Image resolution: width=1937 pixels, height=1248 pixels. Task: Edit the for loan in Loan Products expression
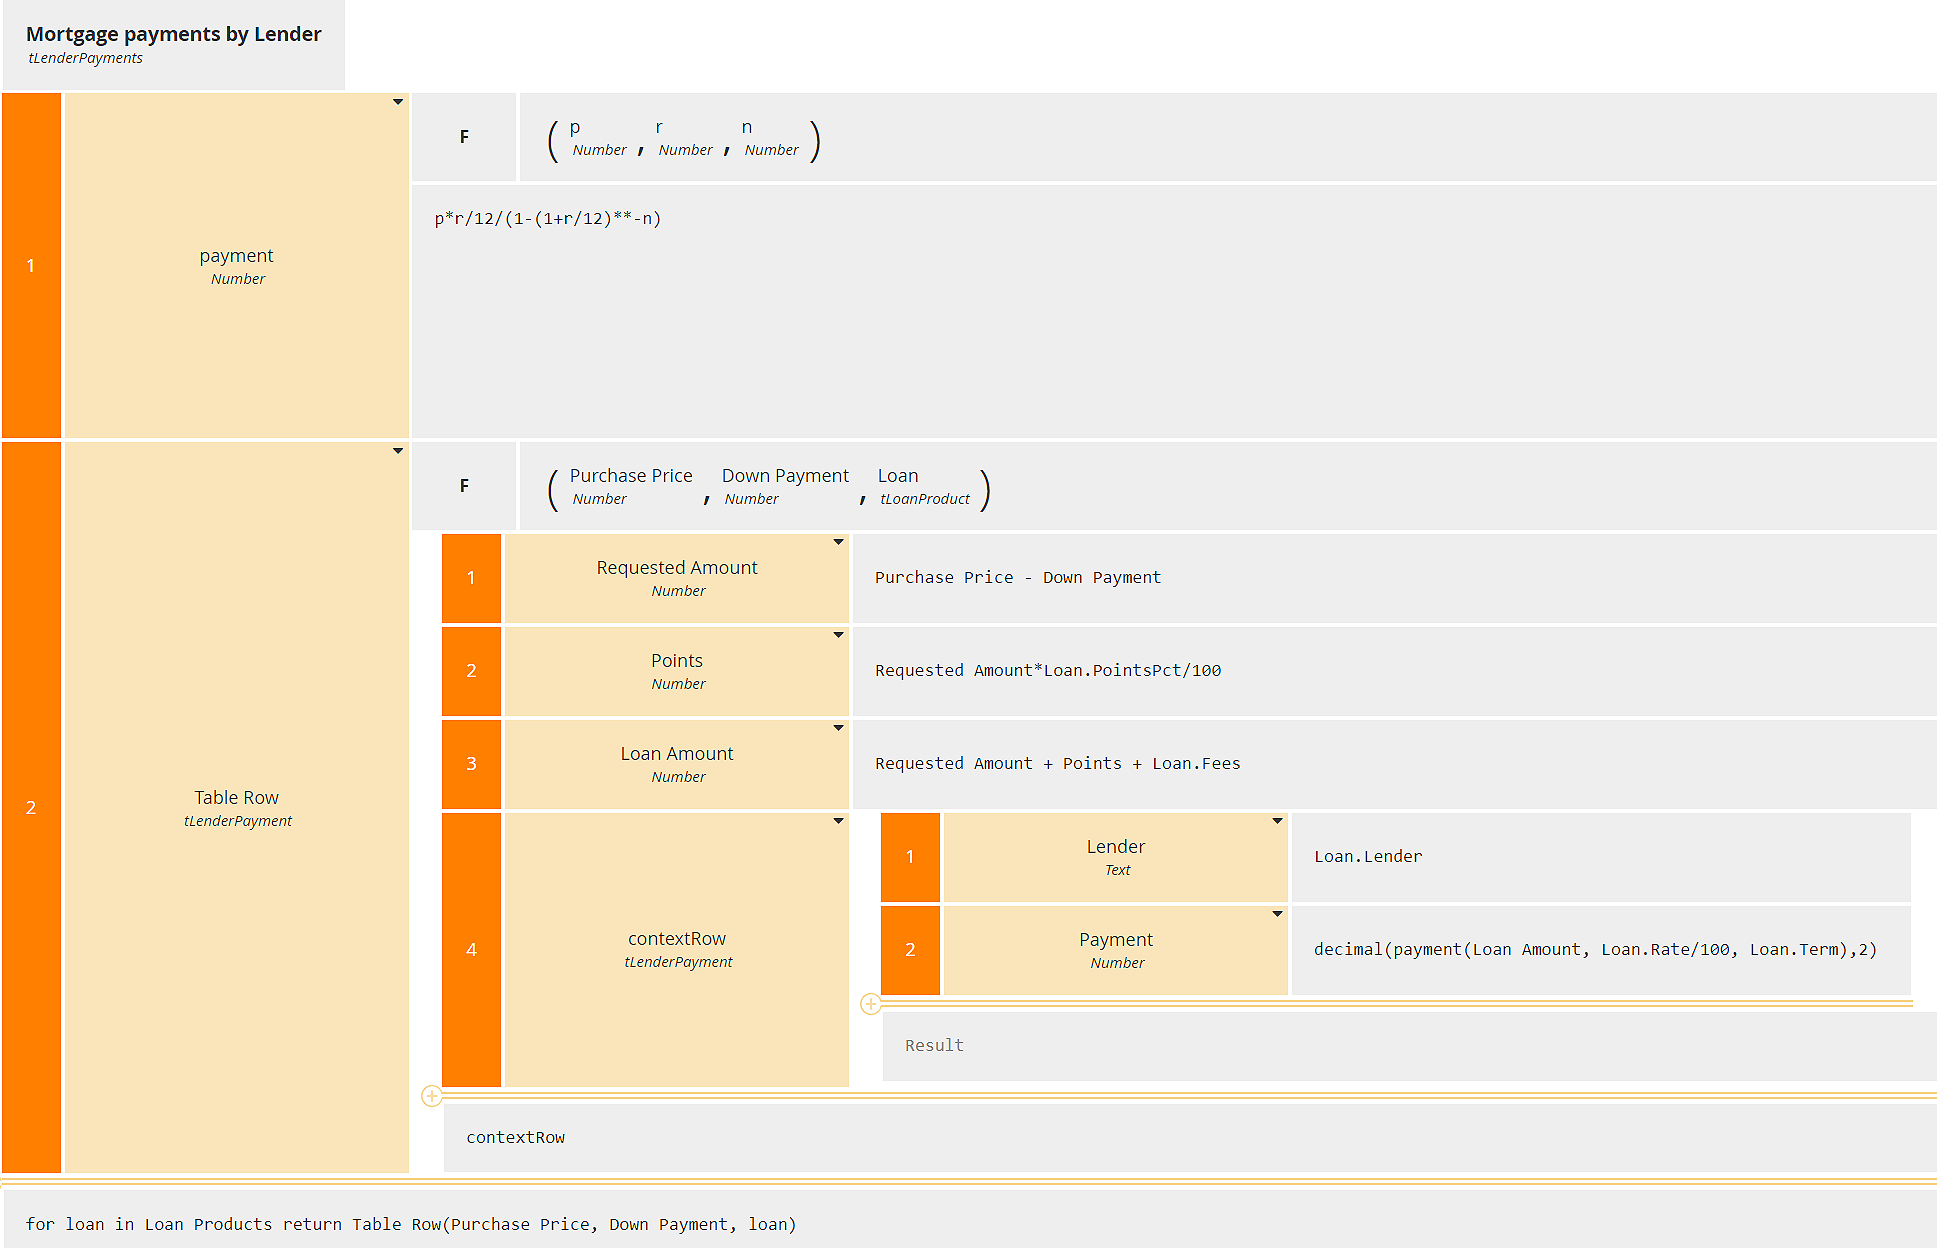[410, 1224]
